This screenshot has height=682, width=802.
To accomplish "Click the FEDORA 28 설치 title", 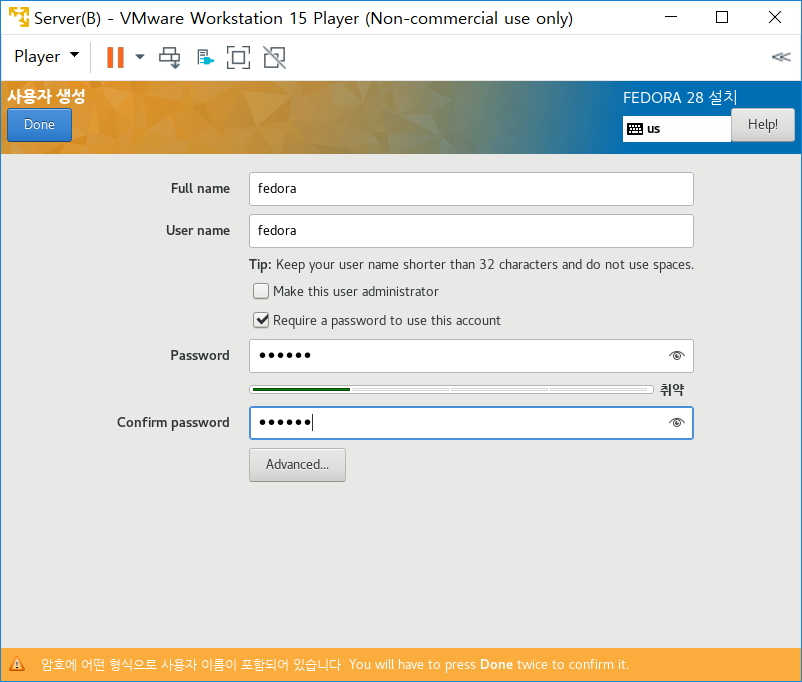I will click(680, 97).
